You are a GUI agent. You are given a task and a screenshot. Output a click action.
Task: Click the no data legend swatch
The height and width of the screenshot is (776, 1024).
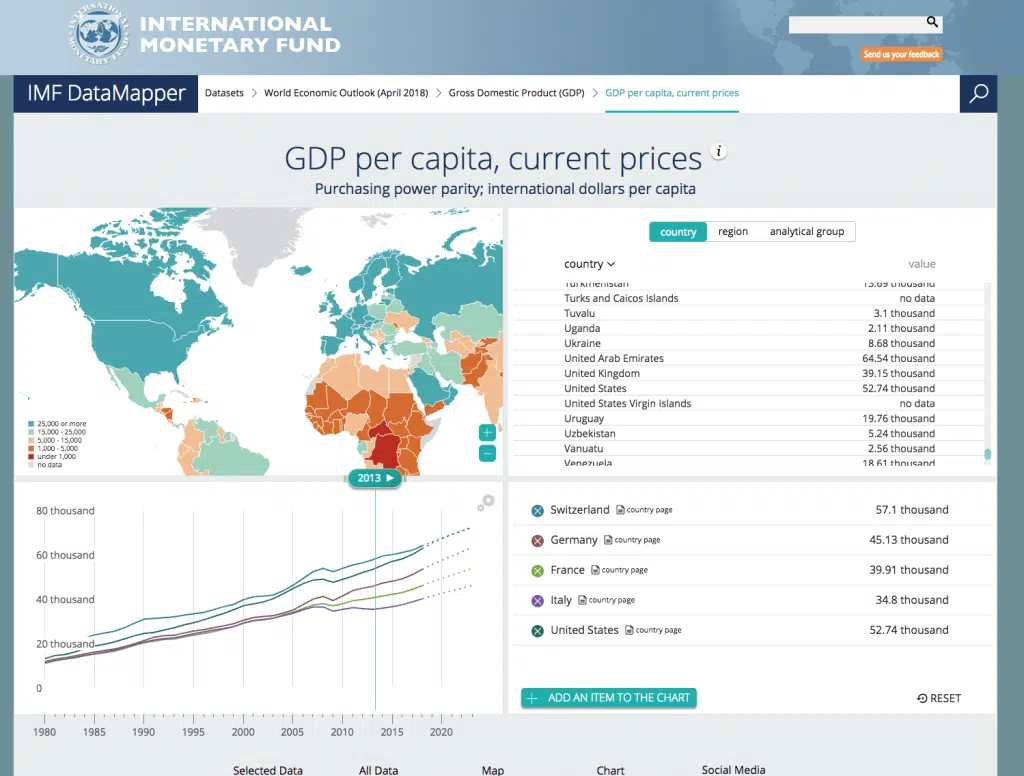click(31, 465)
